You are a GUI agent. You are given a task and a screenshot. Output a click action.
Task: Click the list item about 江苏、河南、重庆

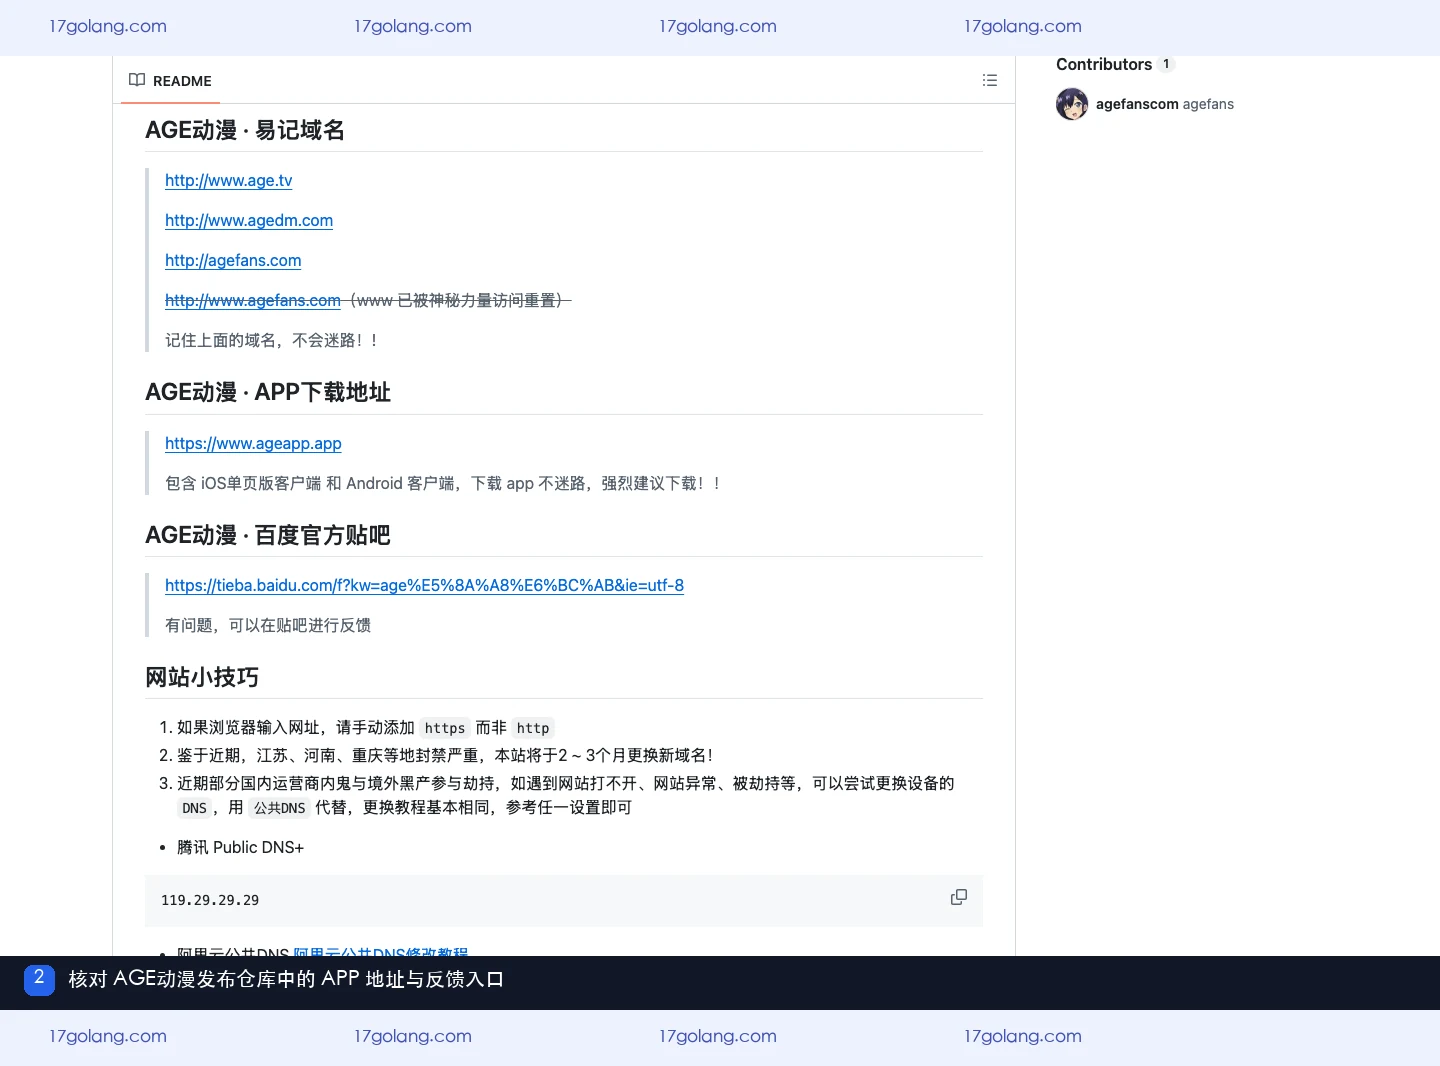click(445, 755)
